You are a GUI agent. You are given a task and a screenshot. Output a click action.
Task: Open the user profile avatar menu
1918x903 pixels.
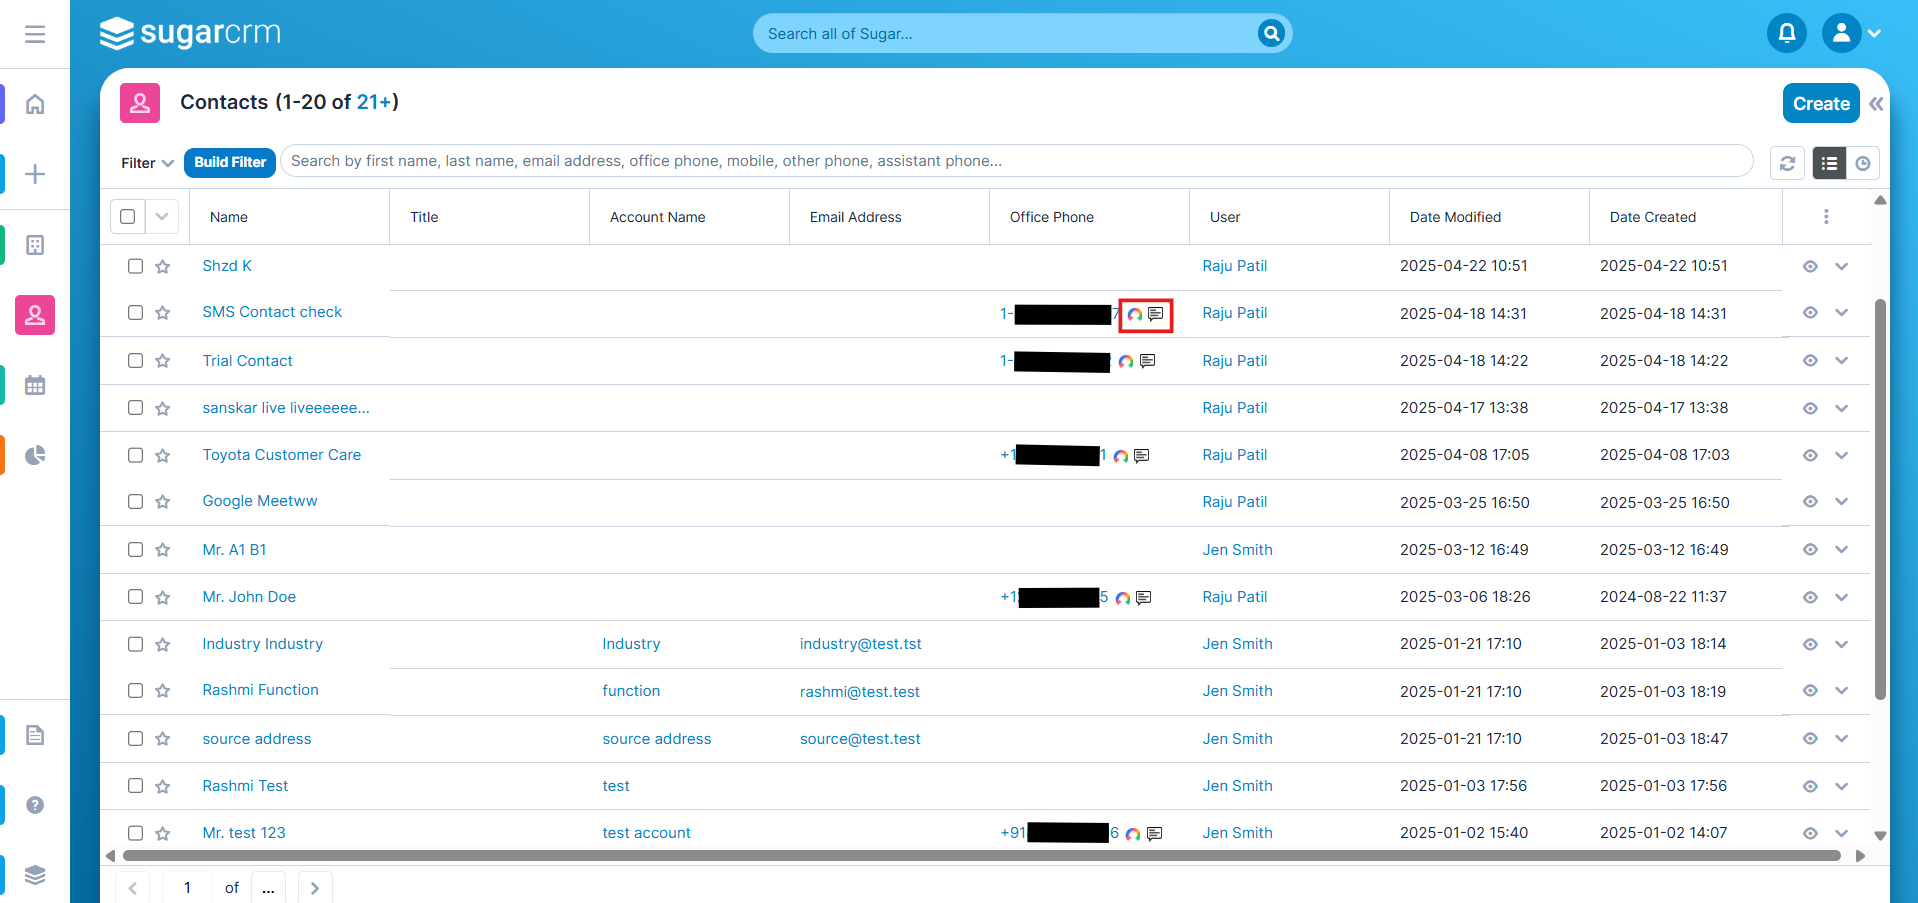click(1841, 33)
